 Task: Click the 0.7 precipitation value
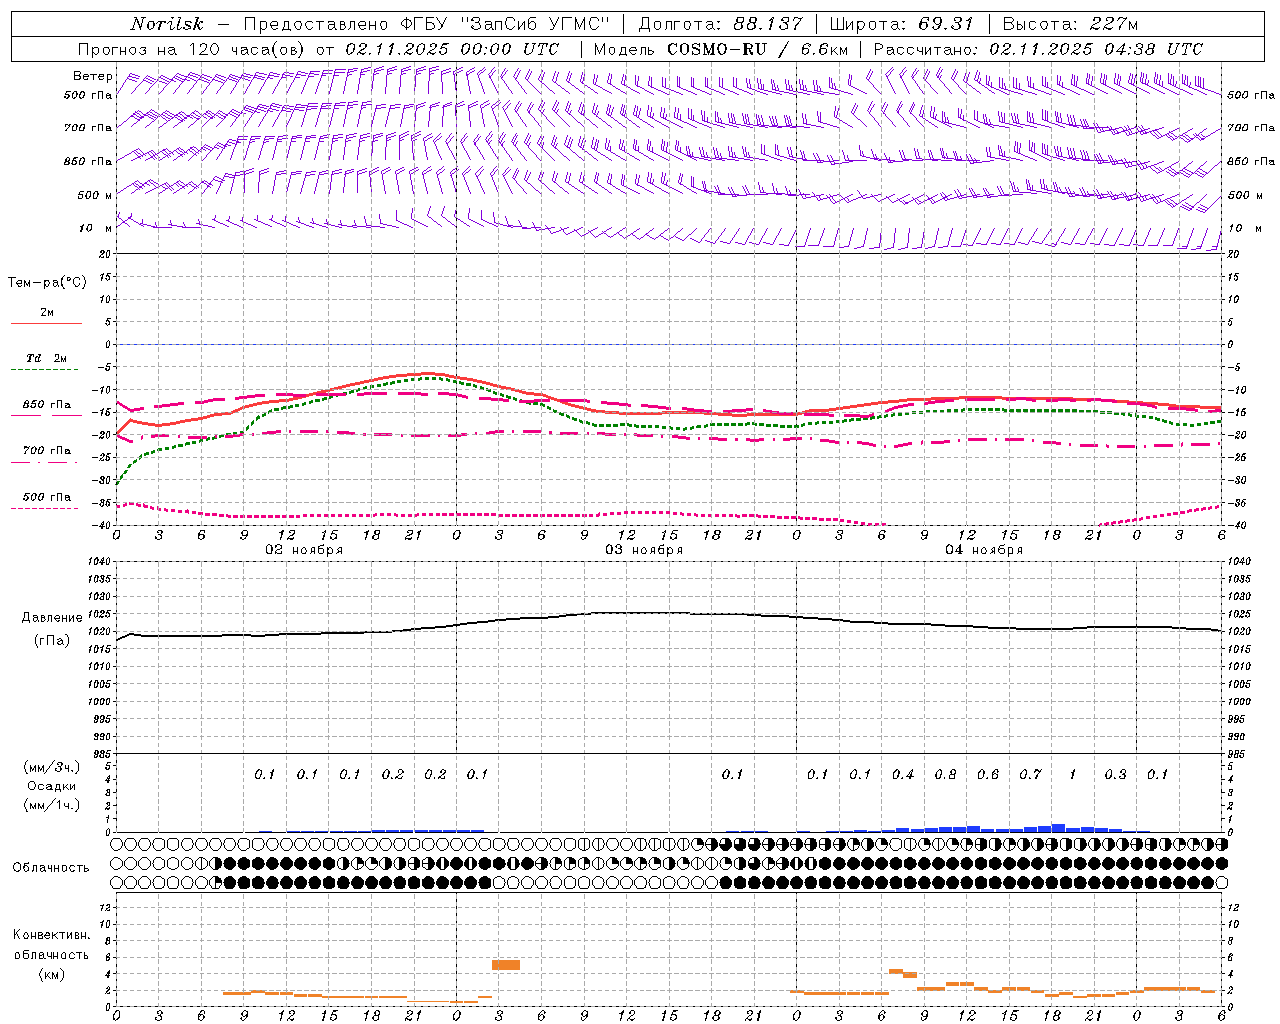pyautogui.click(x=1030, y=775)
